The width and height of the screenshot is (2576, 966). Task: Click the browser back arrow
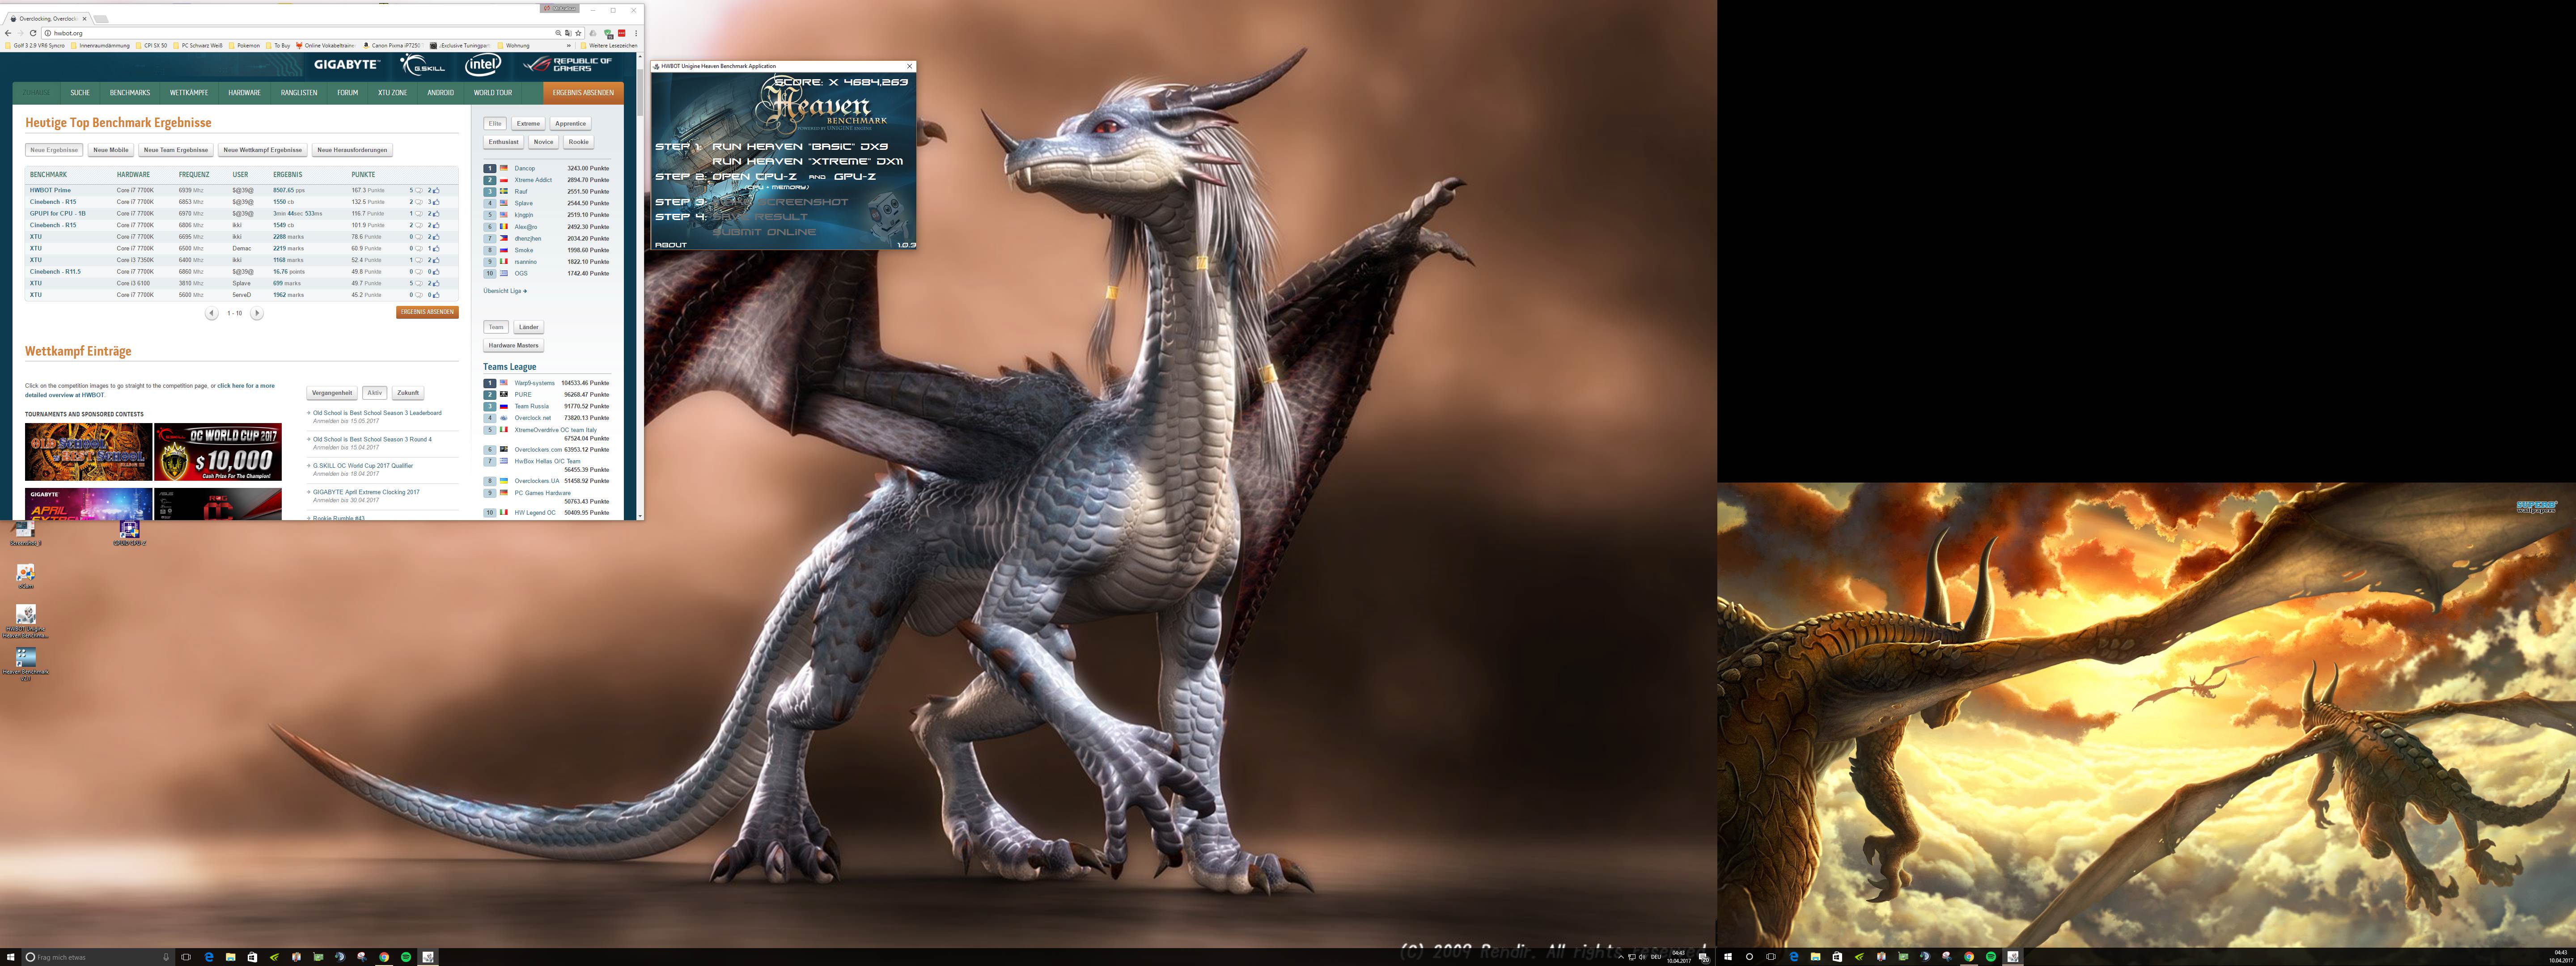pyautogui.click(x=8, y=33)
